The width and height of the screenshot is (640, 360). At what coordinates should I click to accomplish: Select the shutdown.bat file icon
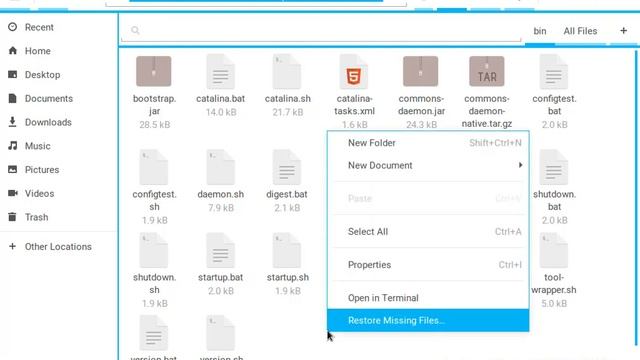point(554,167)
